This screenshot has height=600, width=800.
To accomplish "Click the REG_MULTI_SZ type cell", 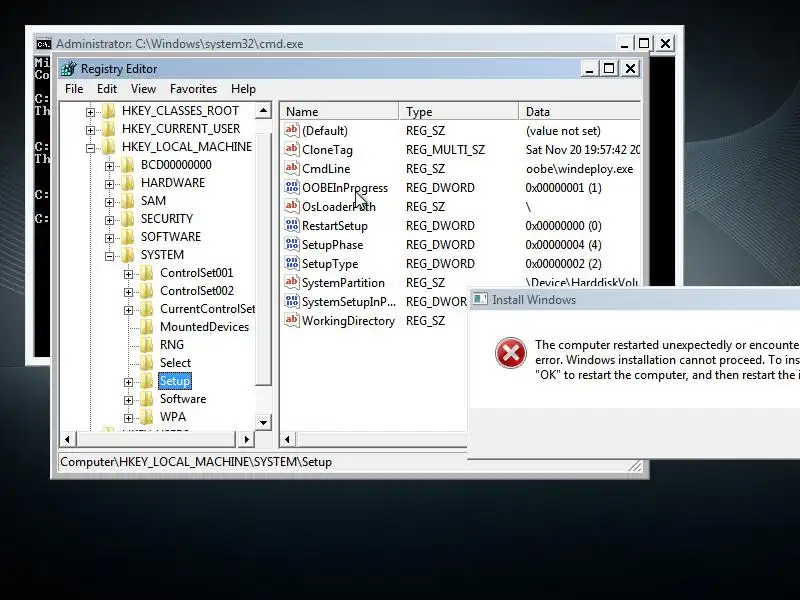I will tap(445, 149).
